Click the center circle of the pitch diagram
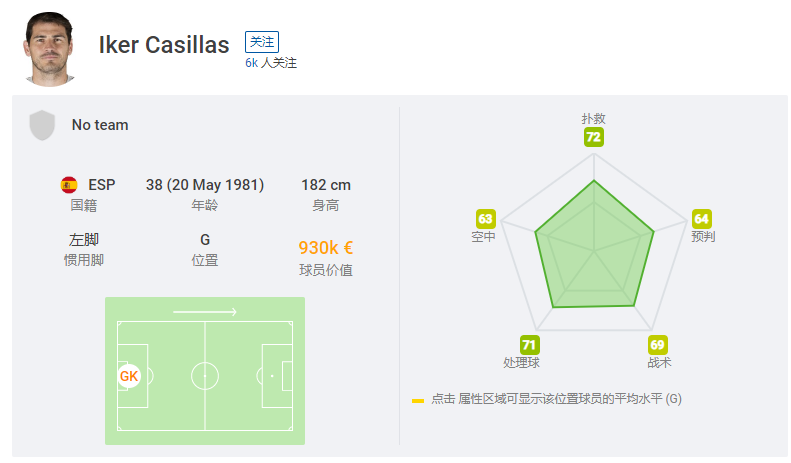Viewport: 791px width, 463px height. click(x=205, y=376)
